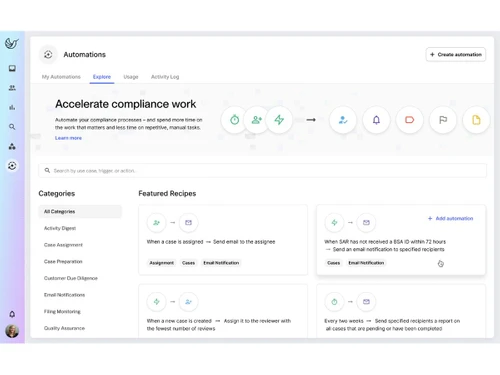The image size is (500, 375).
Task: Open the Usage tab
Action: 131,77
